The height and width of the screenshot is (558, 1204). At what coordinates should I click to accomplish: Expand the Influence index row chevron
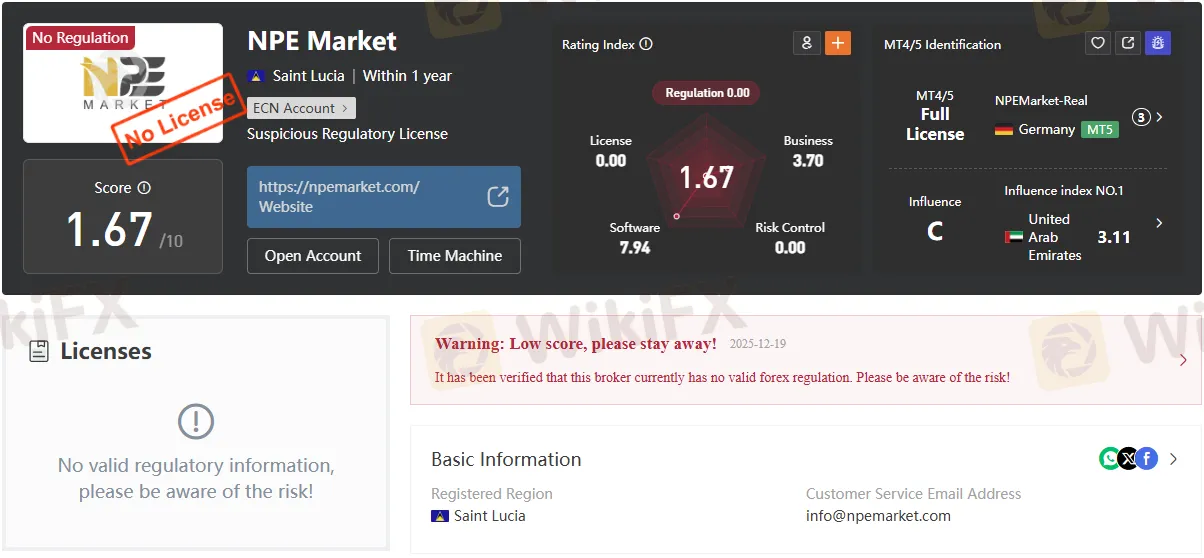coord(1160,223)
